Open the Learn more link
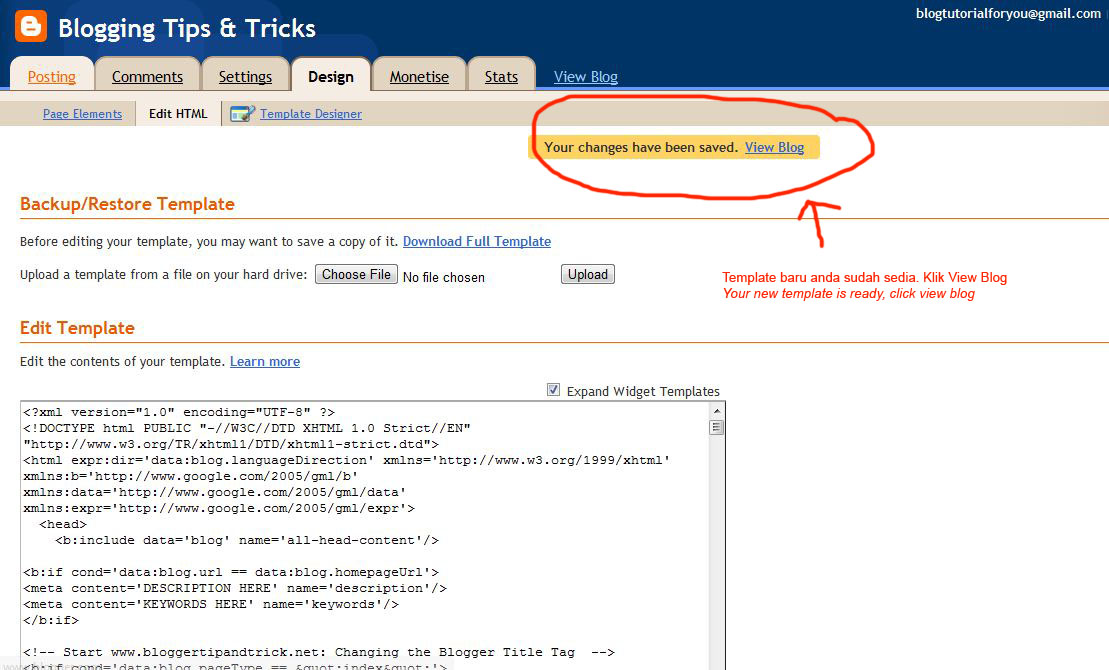Viewport: 1109px width, 670px height. 265,362
